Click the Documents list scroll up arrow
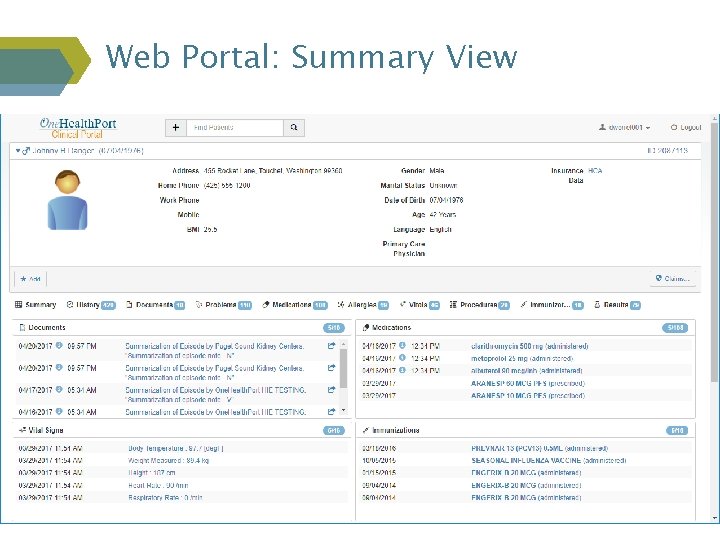Screen dimensions: 720x540 pyautogui.click(x=343, y=343)
